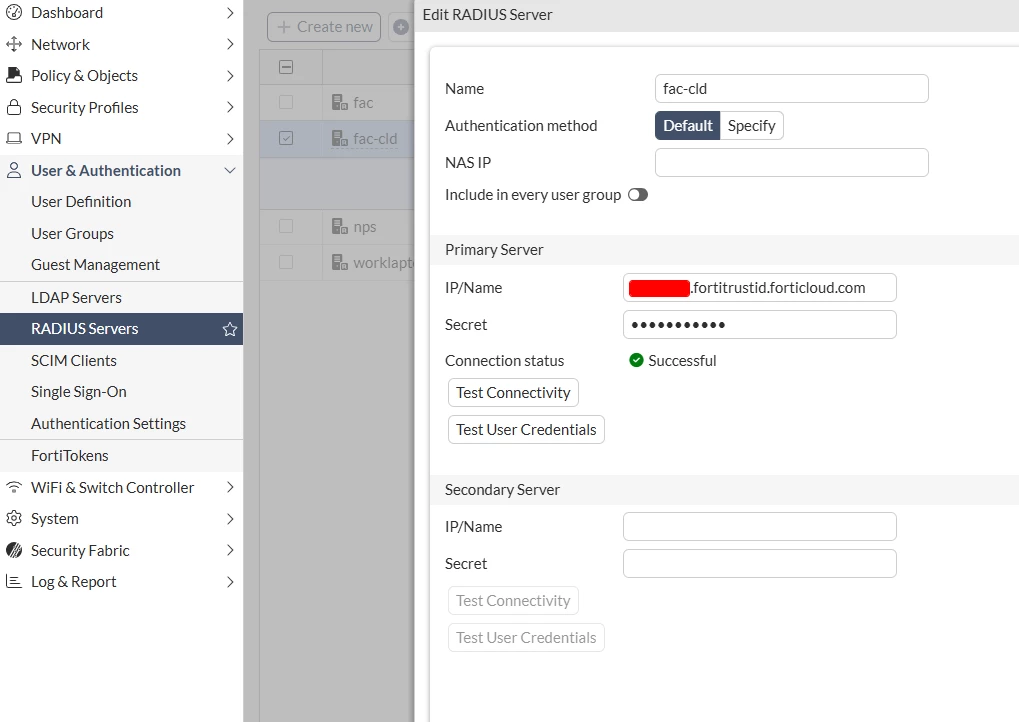
Task: Click the System gear icon
Action: tap(14, 519)
